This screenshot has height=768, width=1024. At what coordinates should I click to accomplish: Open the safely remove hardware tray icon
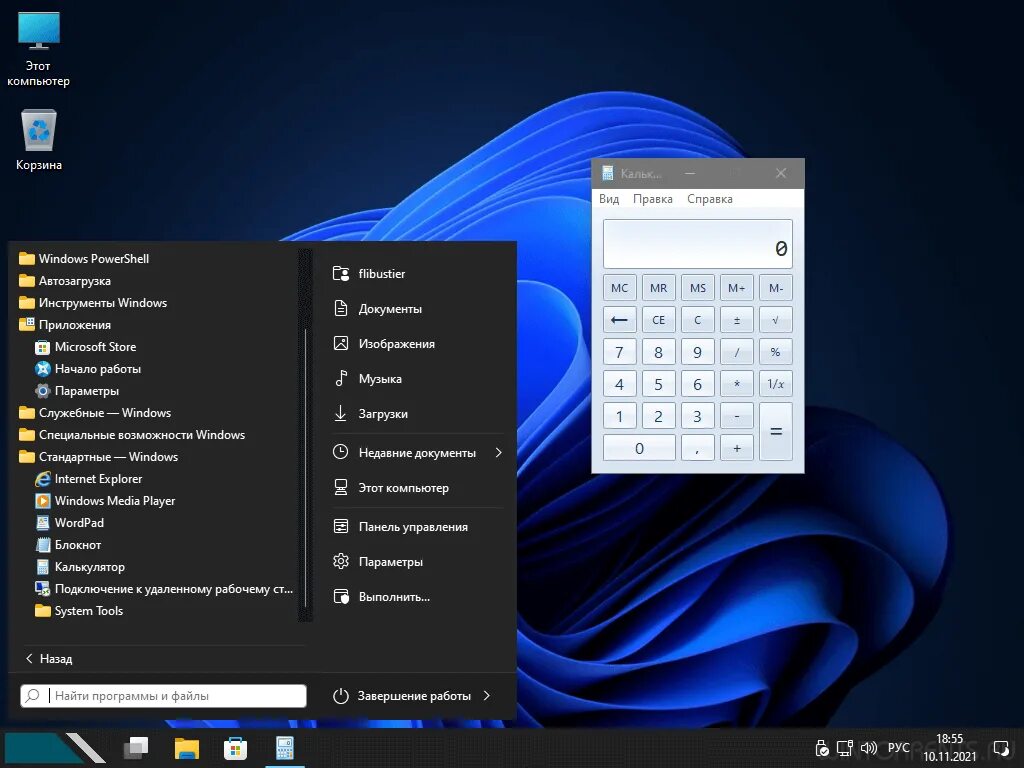(x=822, y=747)
